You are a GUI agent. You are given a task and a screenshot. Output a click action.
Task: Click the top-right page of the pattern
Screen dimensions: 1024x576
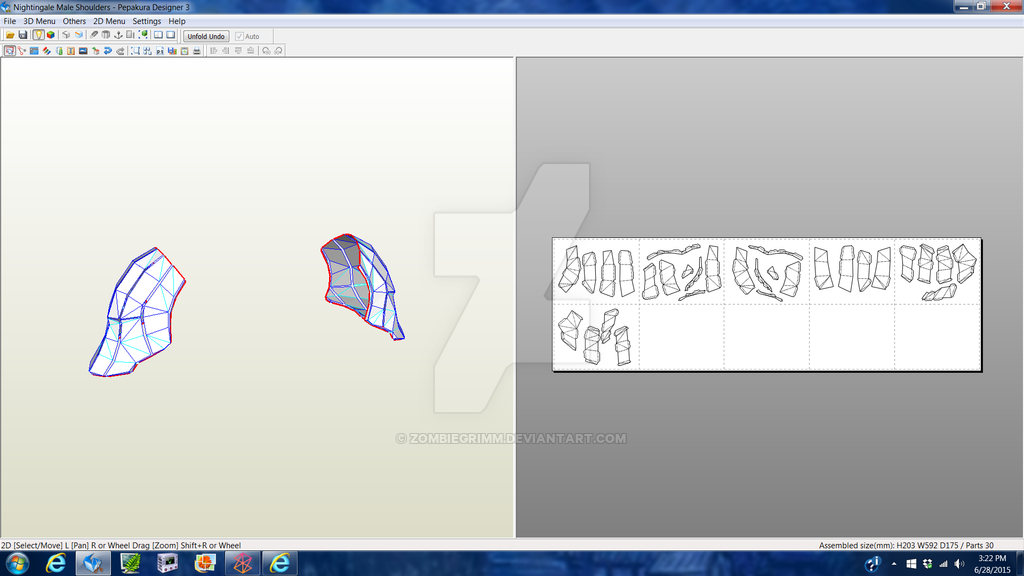point(938,272)
